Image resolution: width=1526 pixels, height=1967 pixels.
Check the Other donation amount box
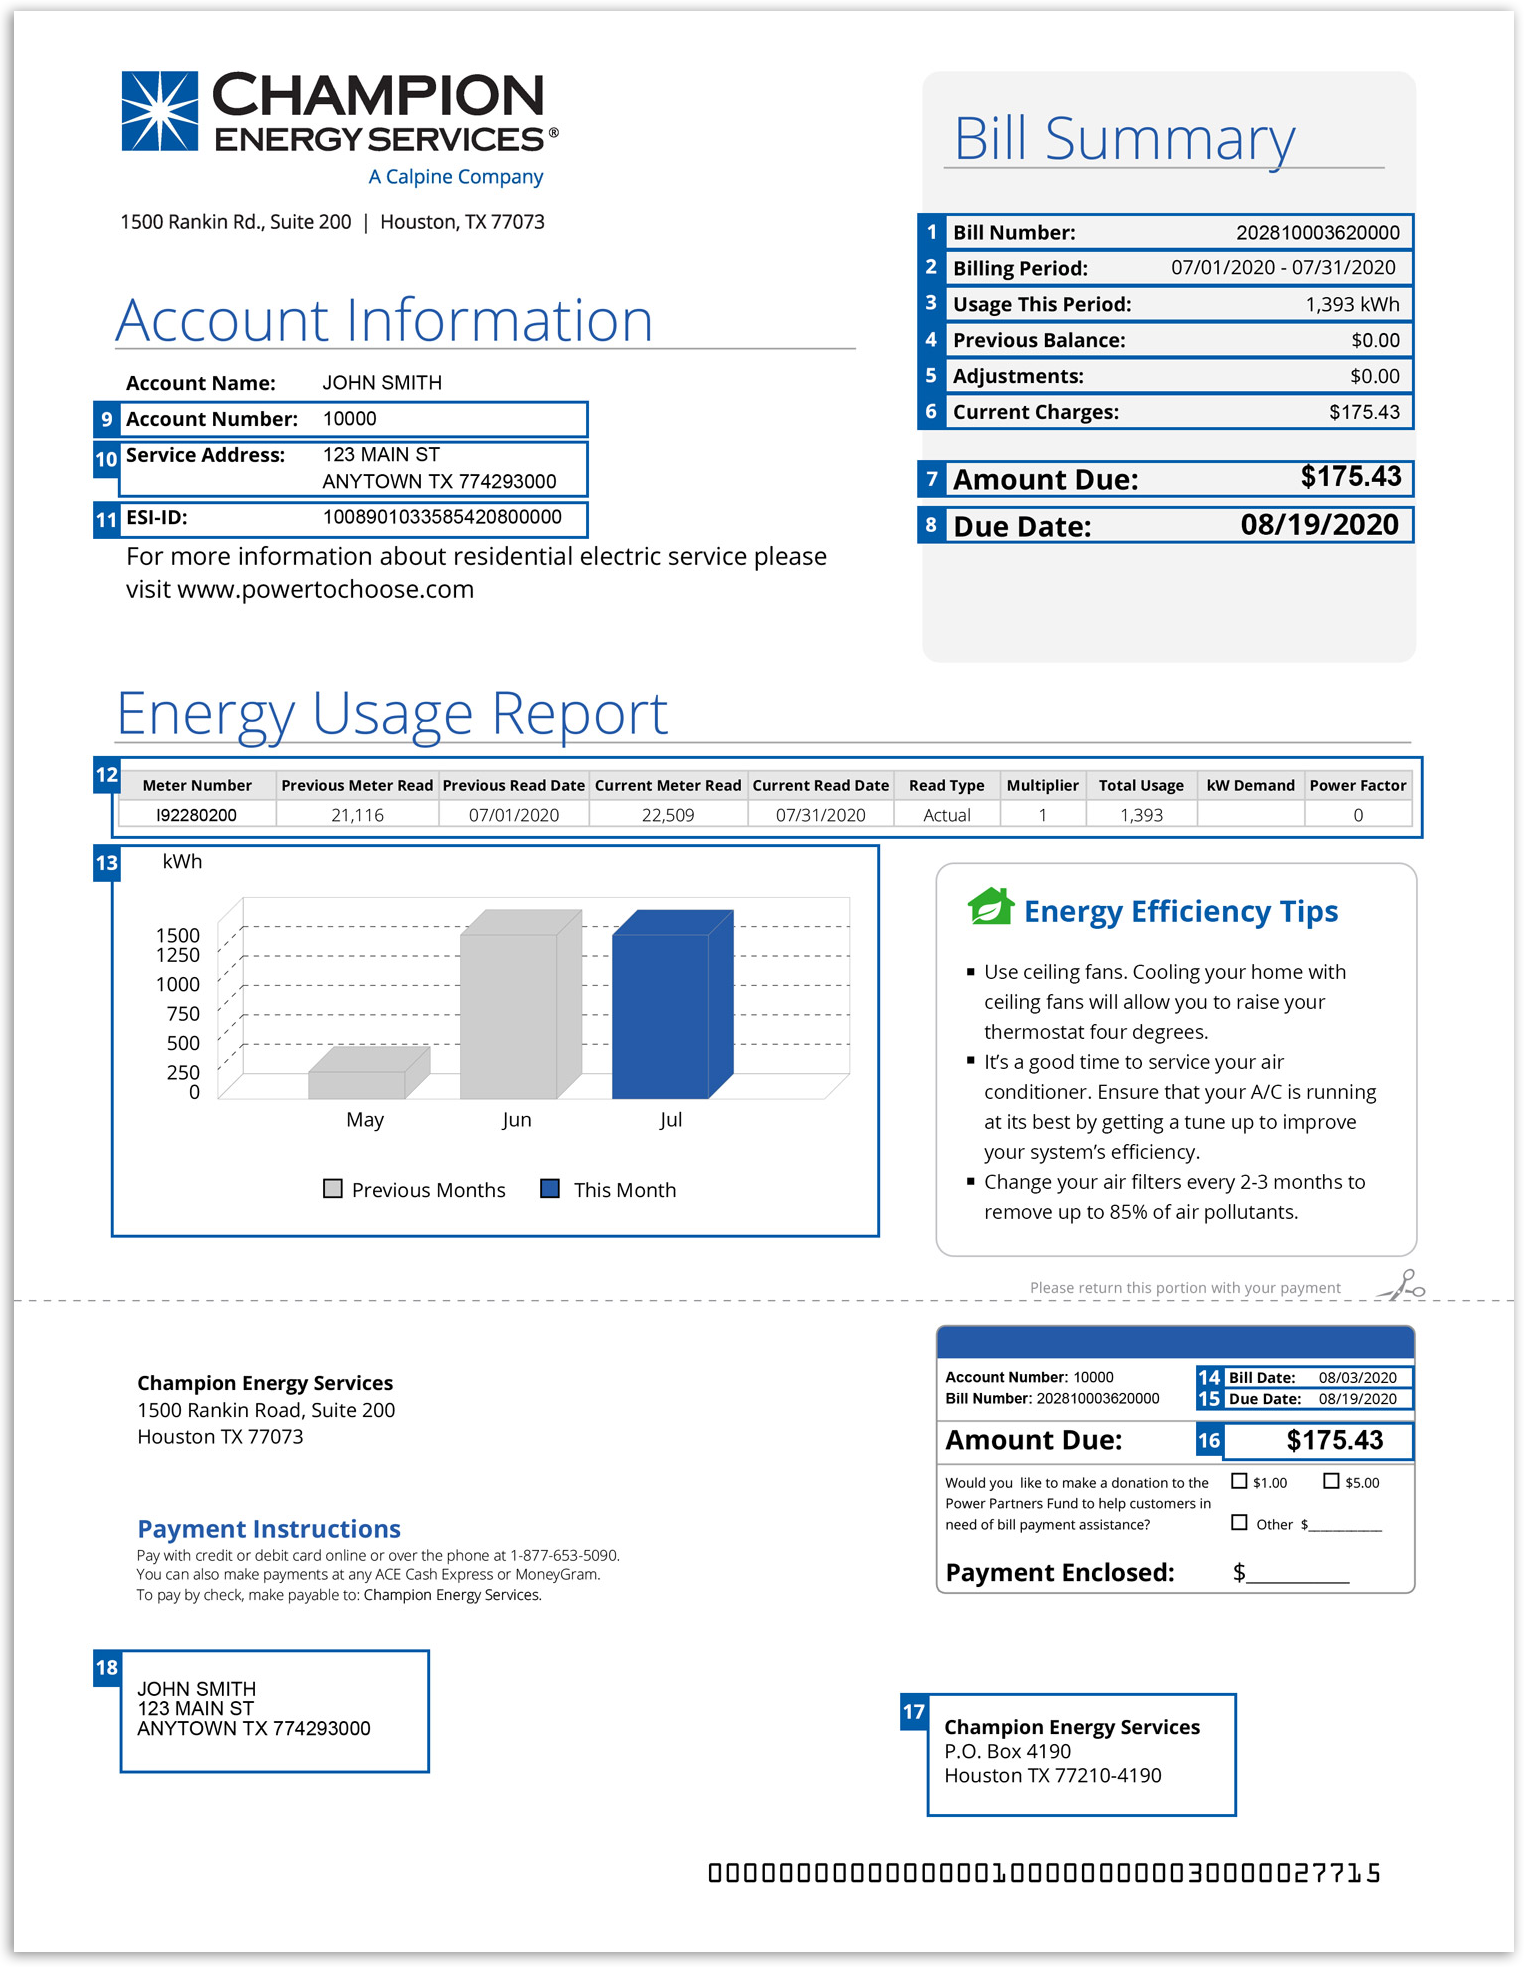point(1239,1522)
